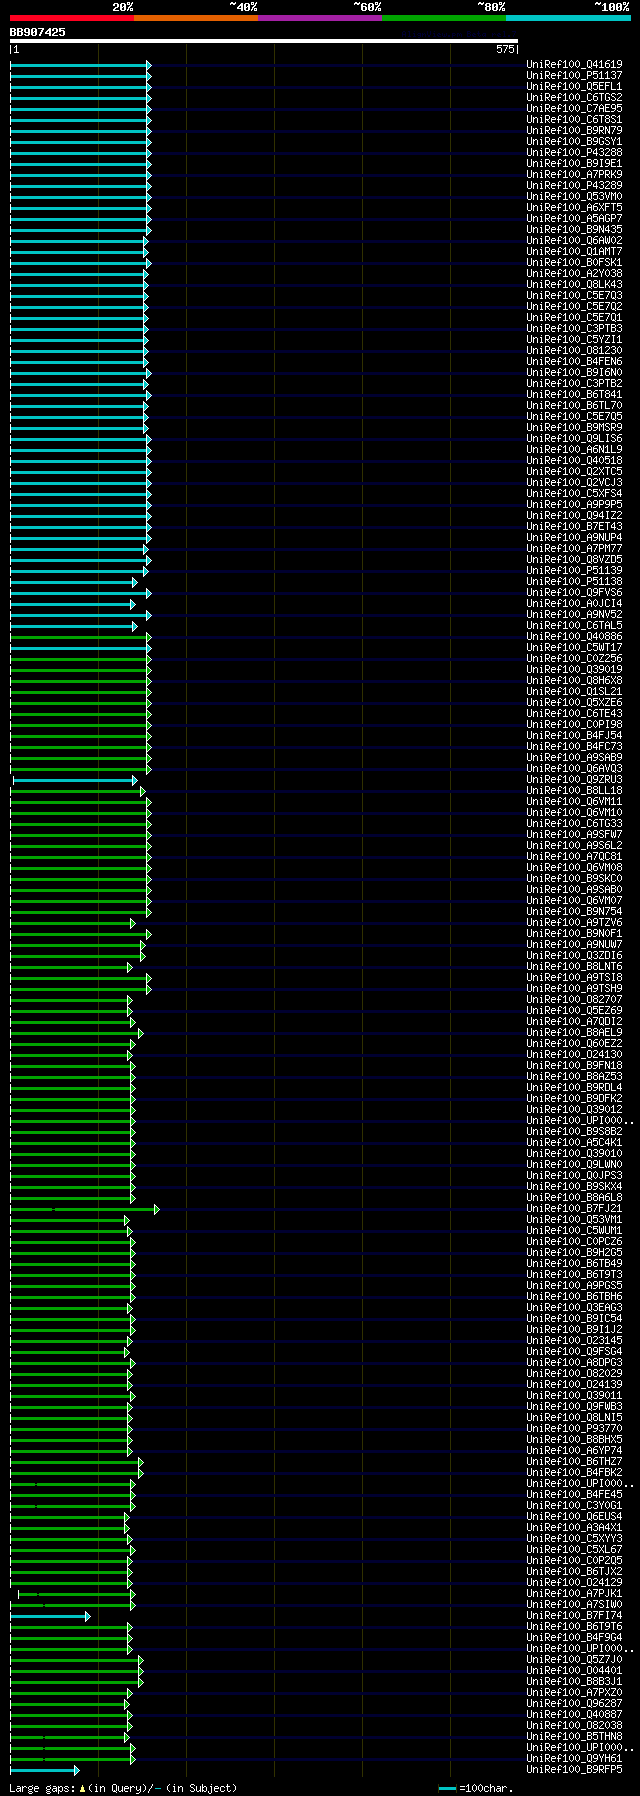Select hit UniRef100_B4FJ54
640x1796 pixels.
pos(574,736)
